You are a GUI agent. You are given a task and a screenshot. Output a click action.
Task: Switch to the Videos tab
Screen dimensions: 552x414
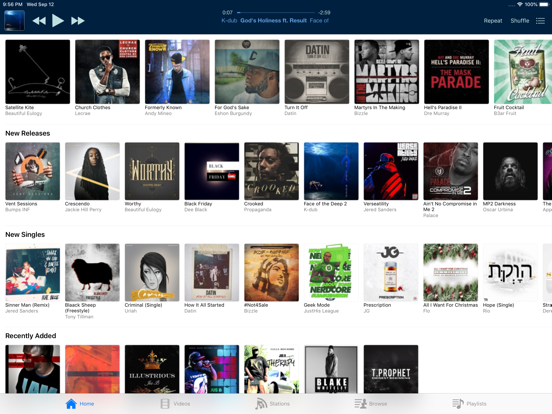coord(175,403)
